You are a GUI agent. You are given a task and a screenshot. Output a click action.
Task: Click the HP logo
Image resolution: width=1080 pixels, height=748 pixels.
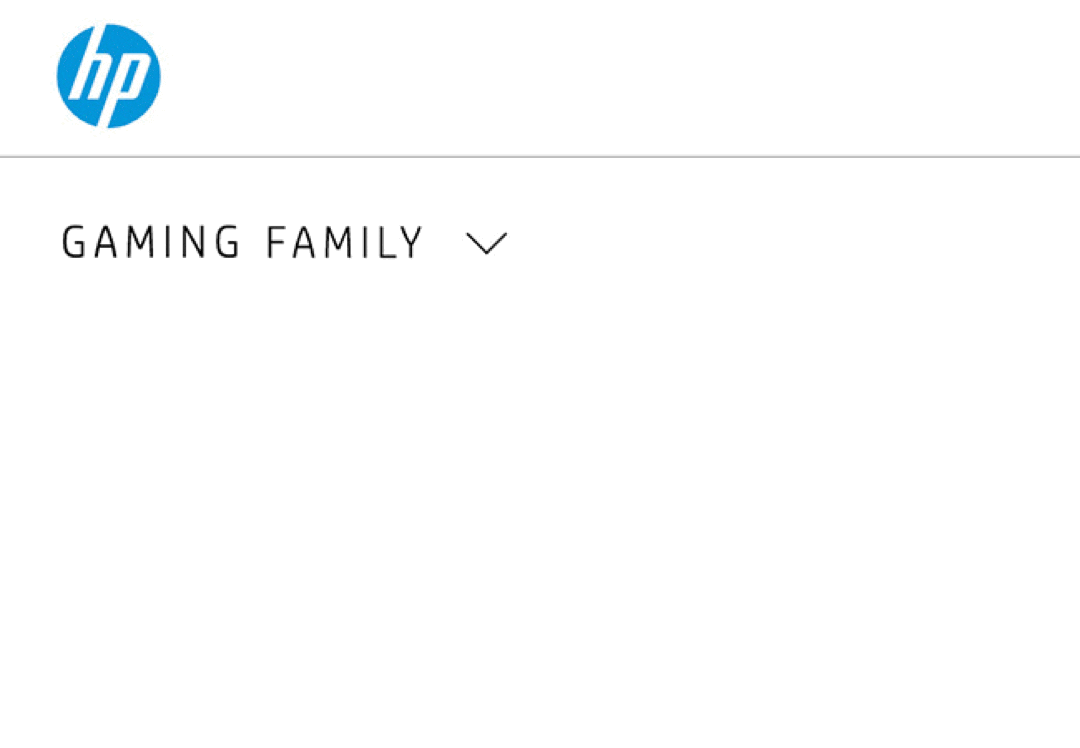pos(108,76)
